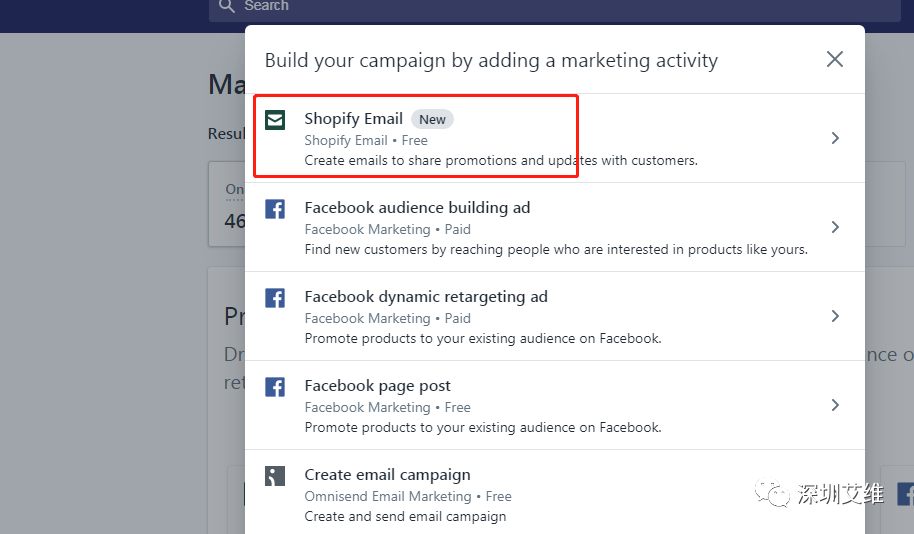Expand Facebook audience building ad chevron
The image size is (914, 534).
835,227
